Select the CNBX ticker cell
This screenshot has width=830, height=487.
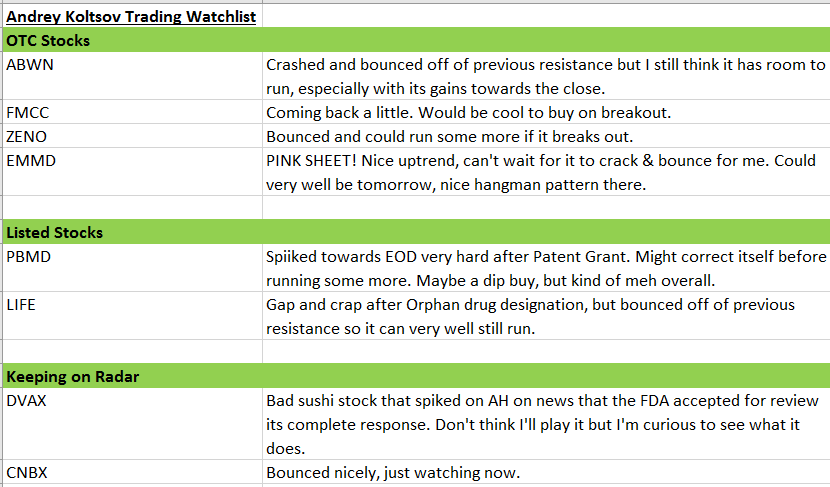130,472
